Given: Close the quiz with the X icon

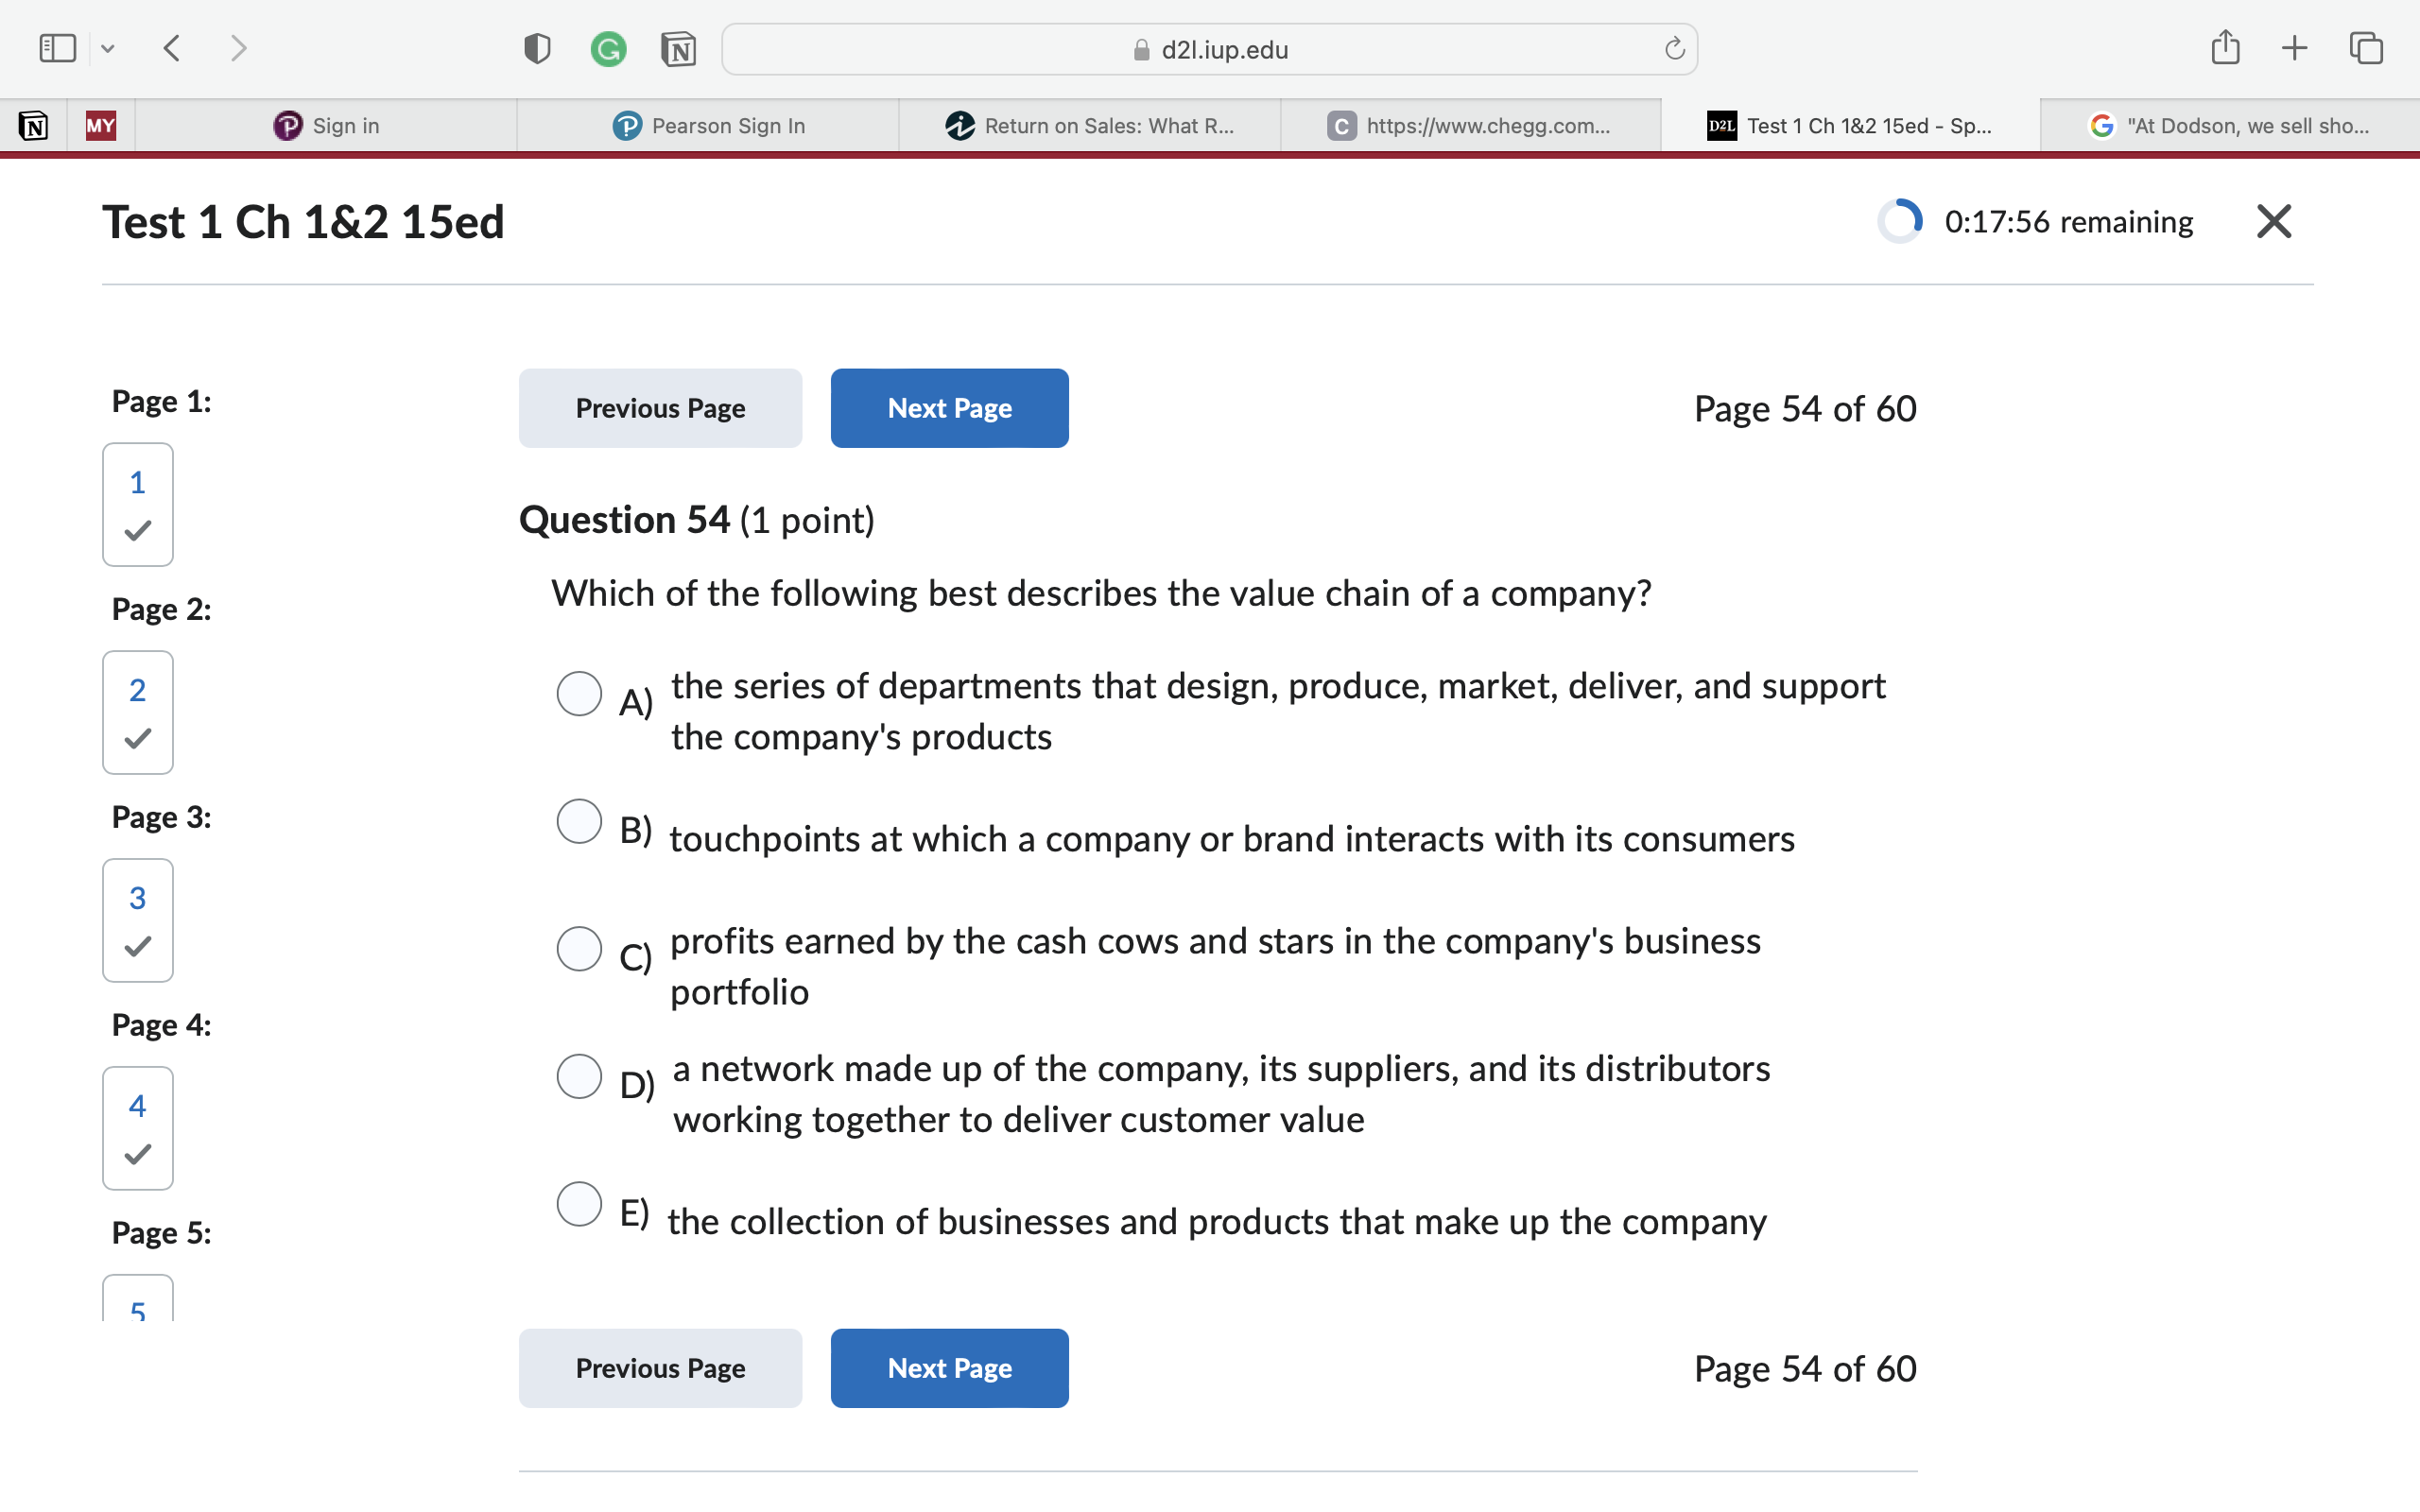Looking at the screenshot, I should (2273, 221).
